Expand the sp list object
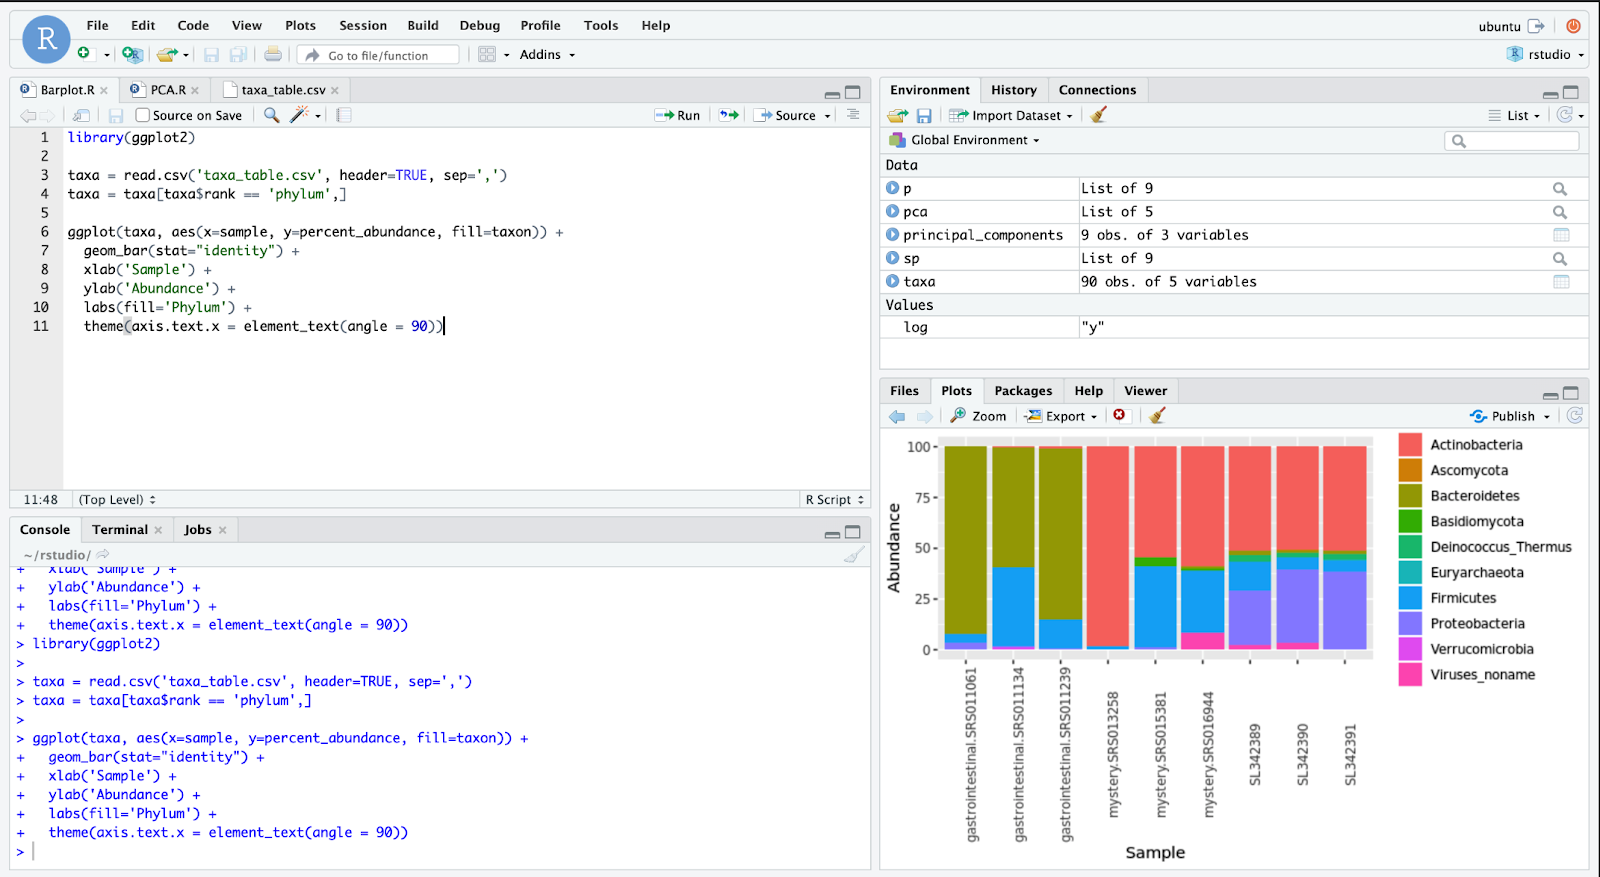 [x=892, y=258]
